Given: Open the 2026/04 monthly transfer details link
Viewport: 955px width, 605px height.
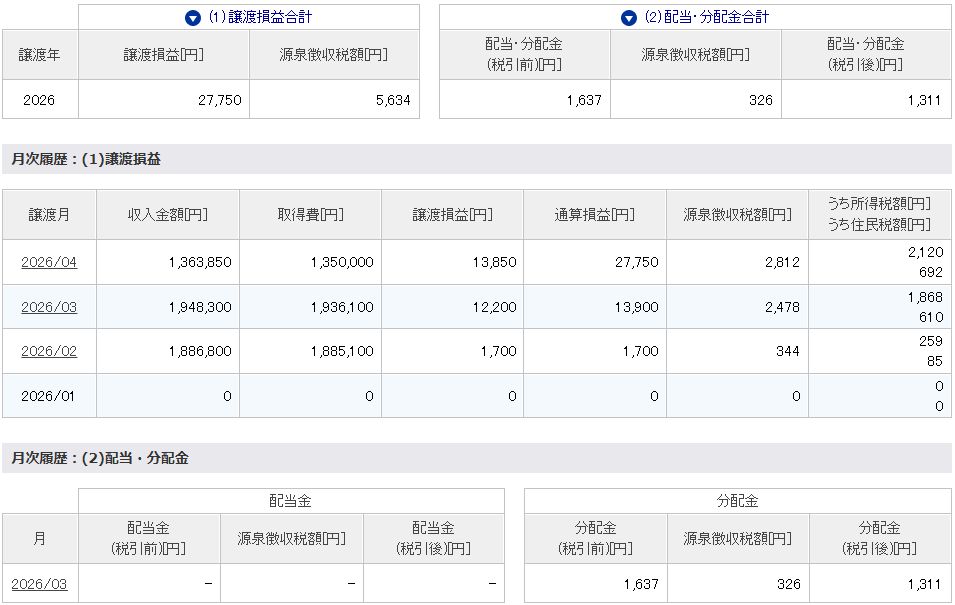Looking at the screenshot, I should coord(49,262).
